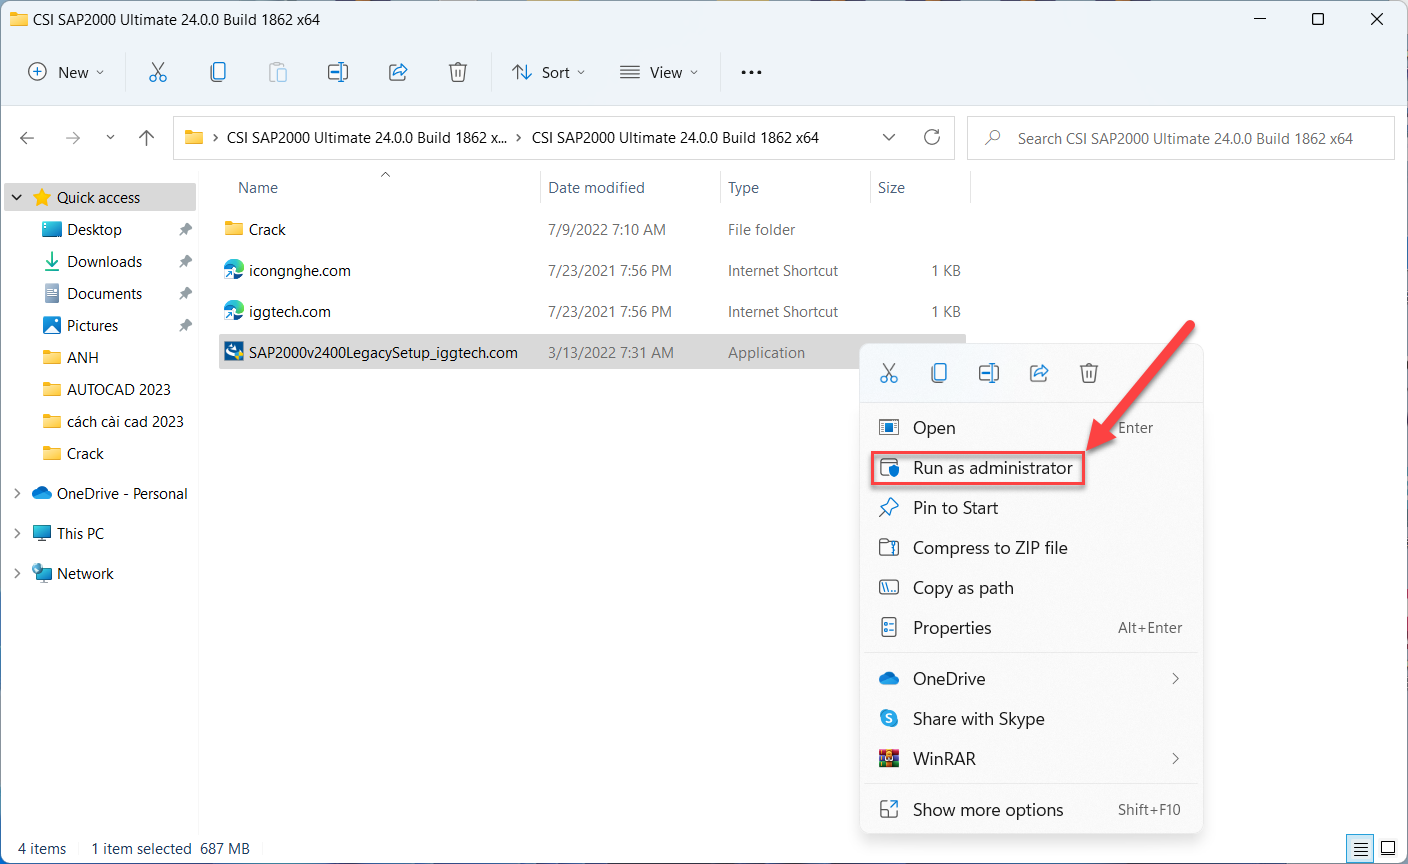The image size is (1408, 864).
Task: Click the Rename icon in the context menu
Action: point(989,373)
